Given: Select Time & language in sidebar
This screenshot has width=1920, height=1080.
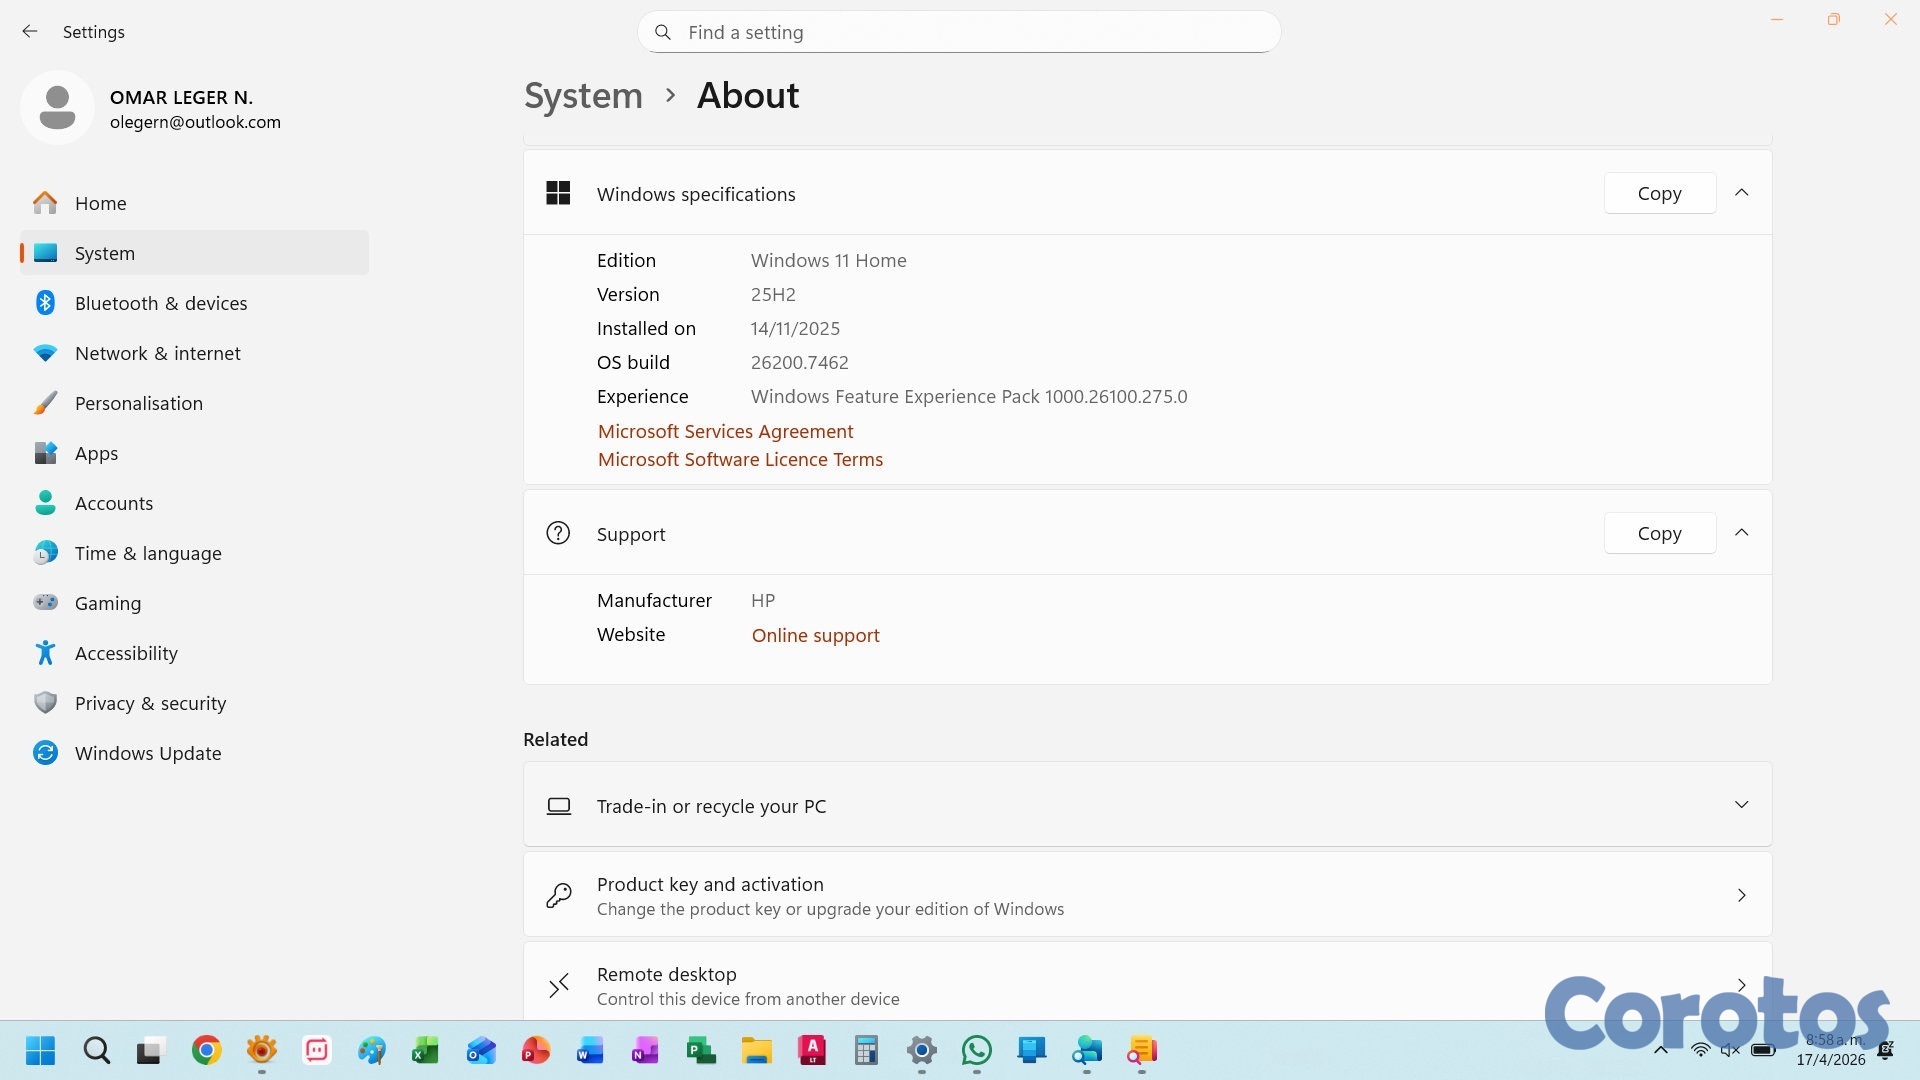Looking at the screenshot, I should [148, 553].
